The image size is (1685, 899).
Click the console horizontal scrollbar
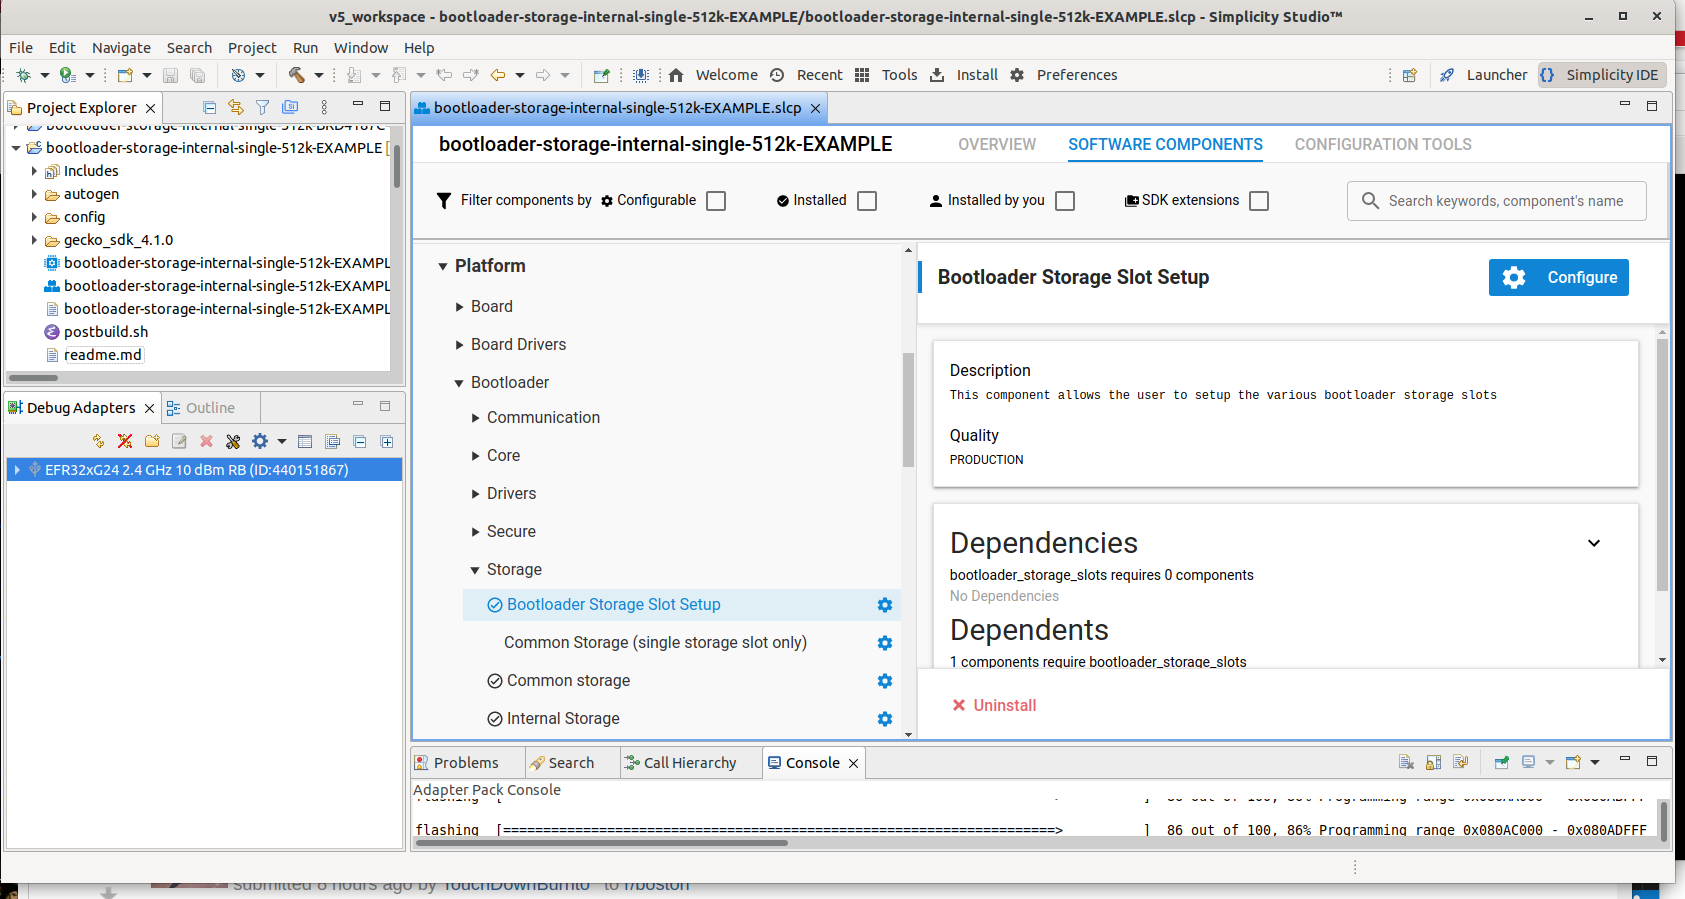click(600, 843)
